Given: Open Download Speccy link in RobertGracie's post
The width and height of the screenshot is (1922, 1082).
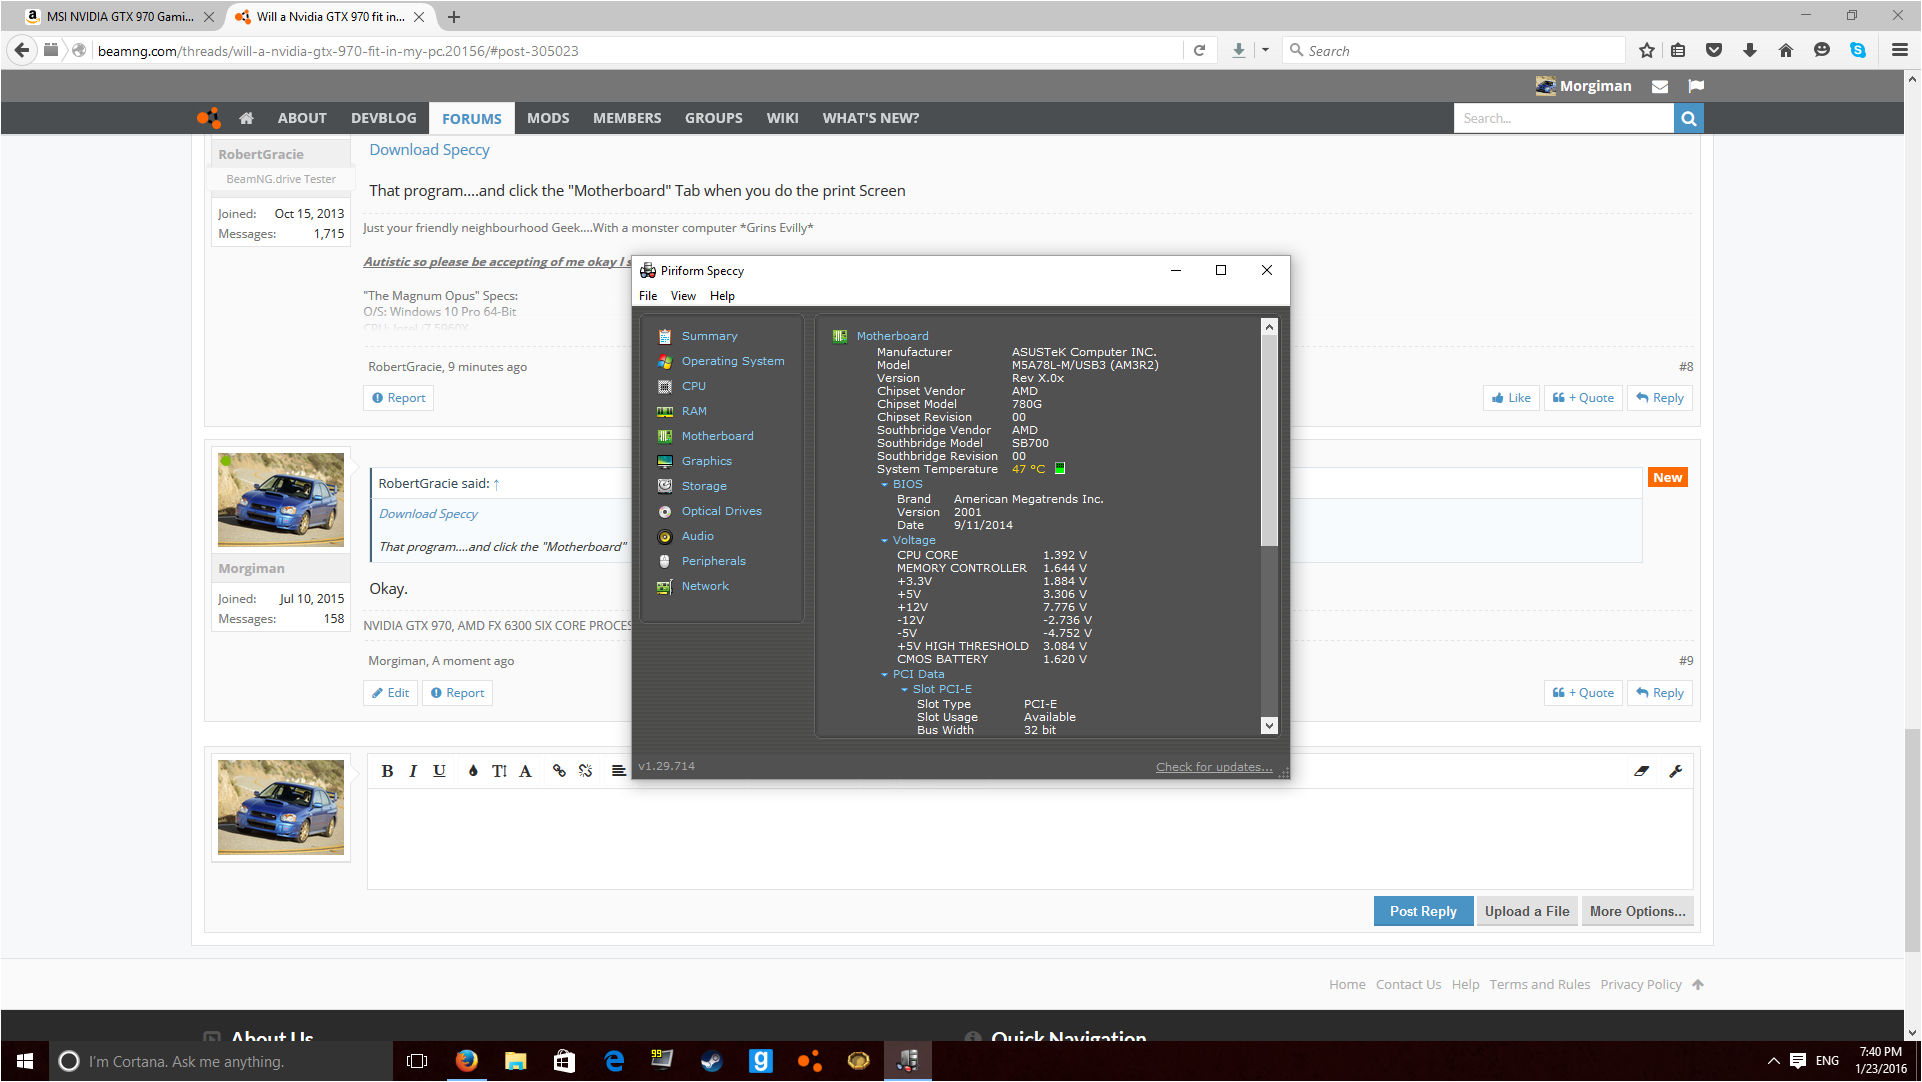Looking at the screenshot, I should [x=429, y=150].
